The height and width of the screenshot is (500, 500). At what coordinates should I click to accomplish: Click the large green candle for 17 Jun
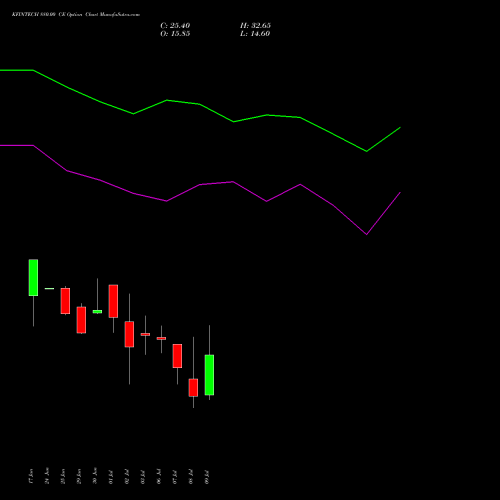tap(33, 277)
